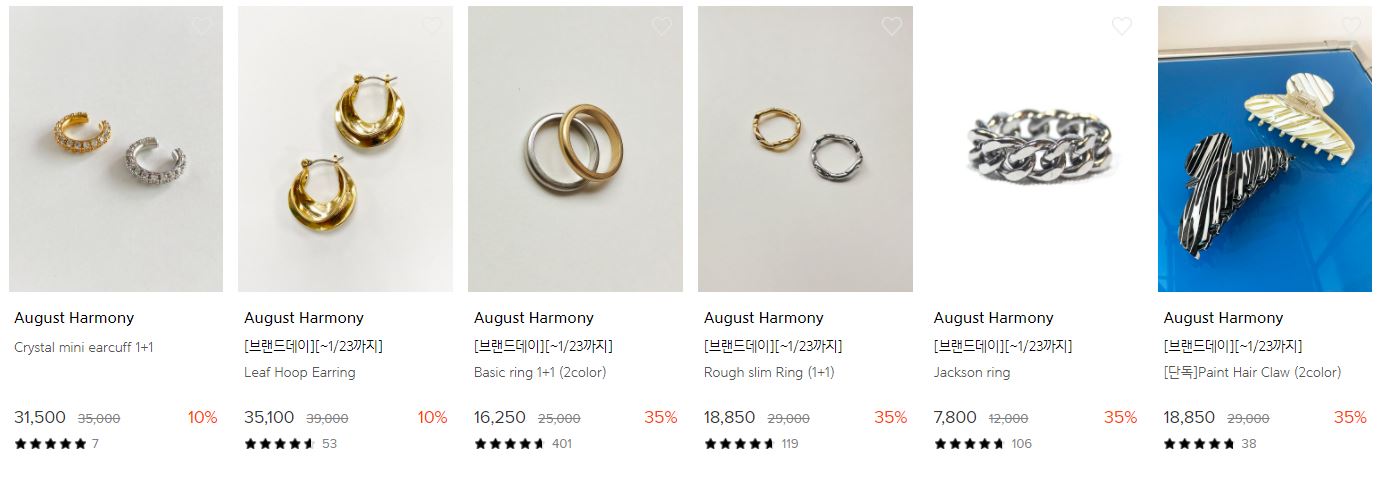The height and width of the screenshot is (488, 1389).
Task: Open the Crystal mini earcuff product photo
Action: tap(116, 149)
